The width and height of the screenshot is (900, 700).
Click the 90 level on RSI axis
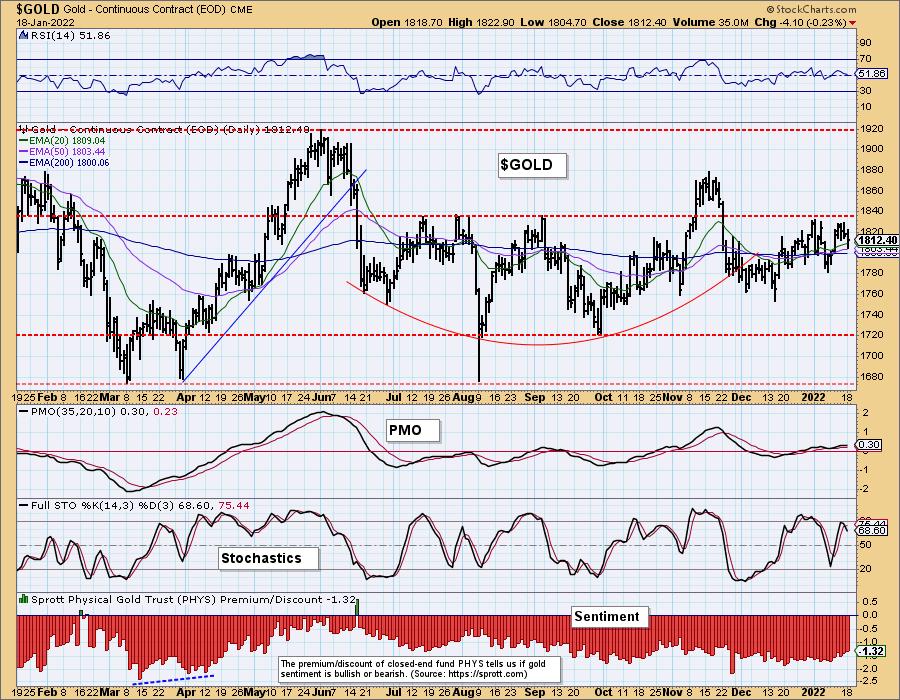click(x=865, y=42)
